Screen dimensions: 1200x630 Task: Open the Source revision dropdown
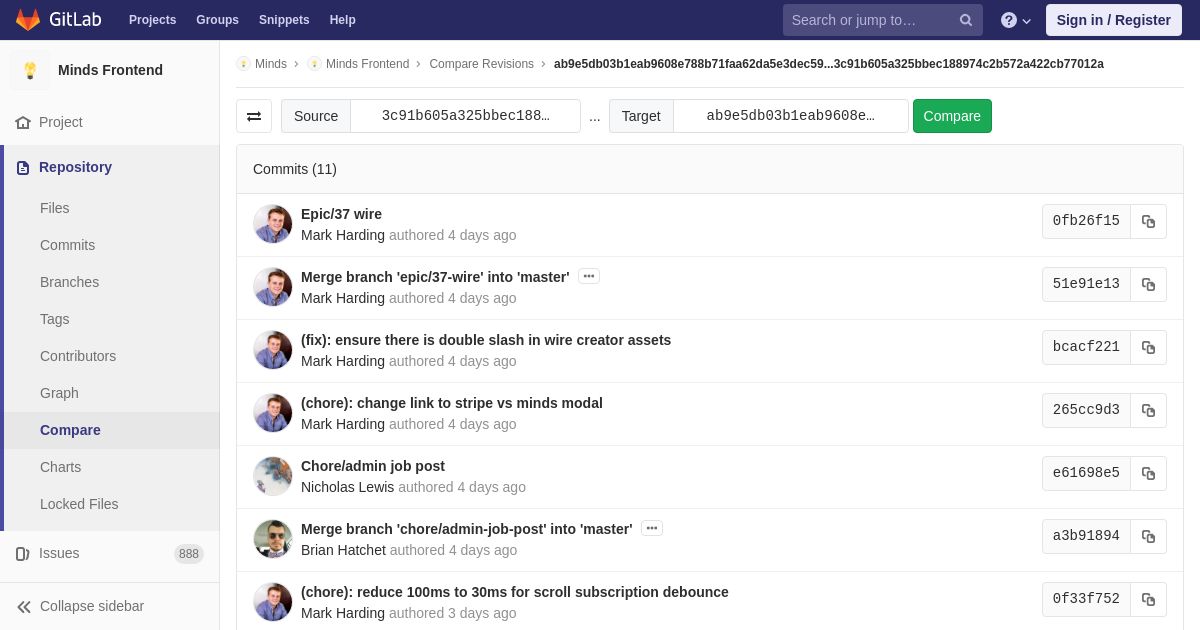465,116
